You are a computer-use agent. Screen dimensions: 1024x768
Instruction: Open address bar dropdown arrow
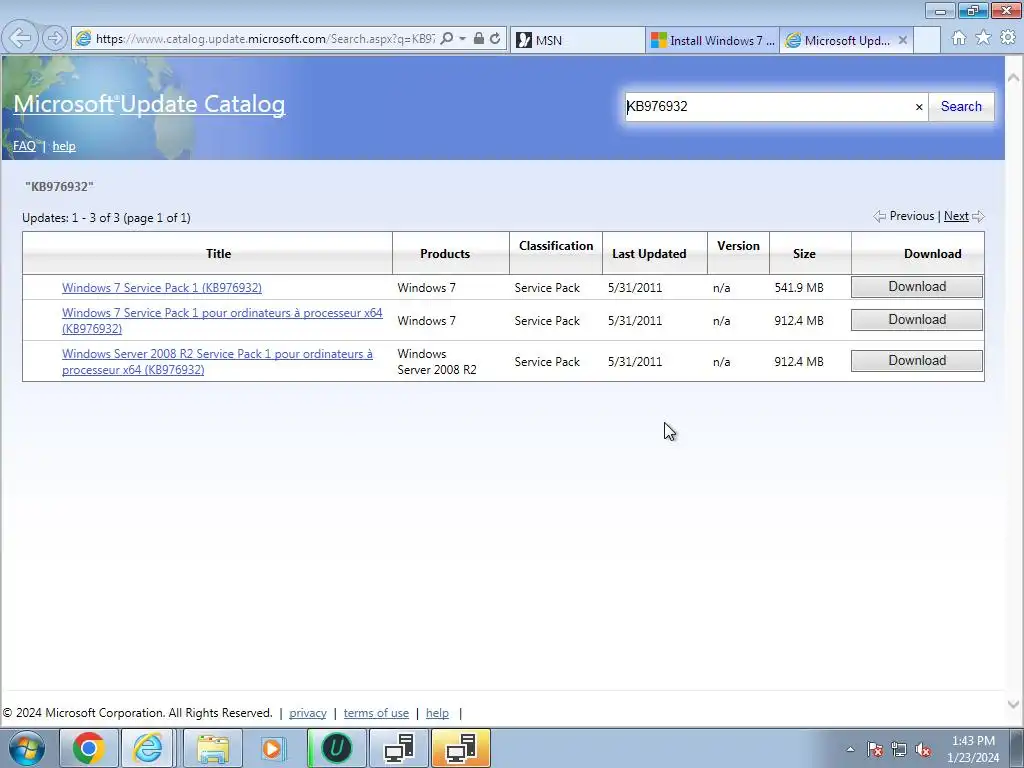click(462, 39)
